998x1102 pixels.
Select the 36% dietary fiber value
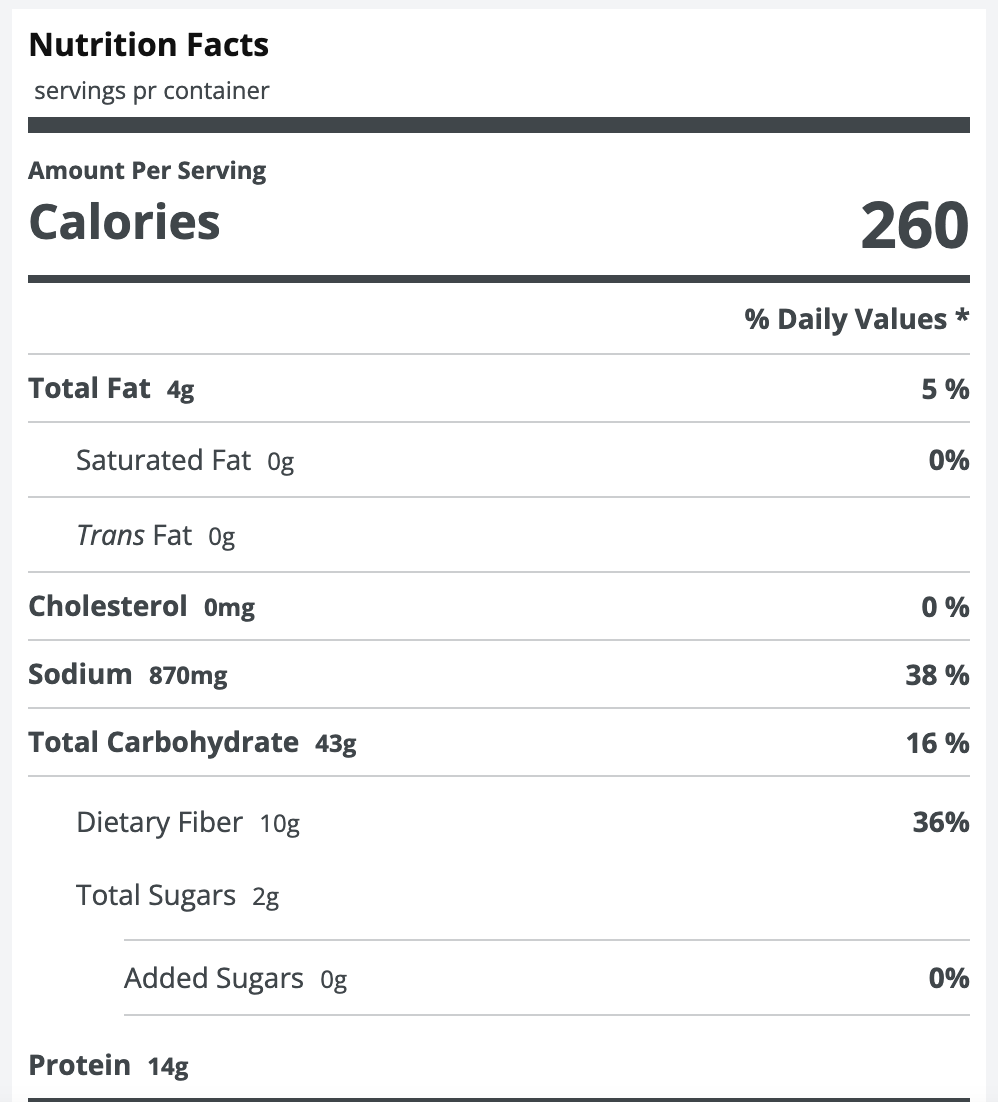pyautogui.click(x=941, y=822)
